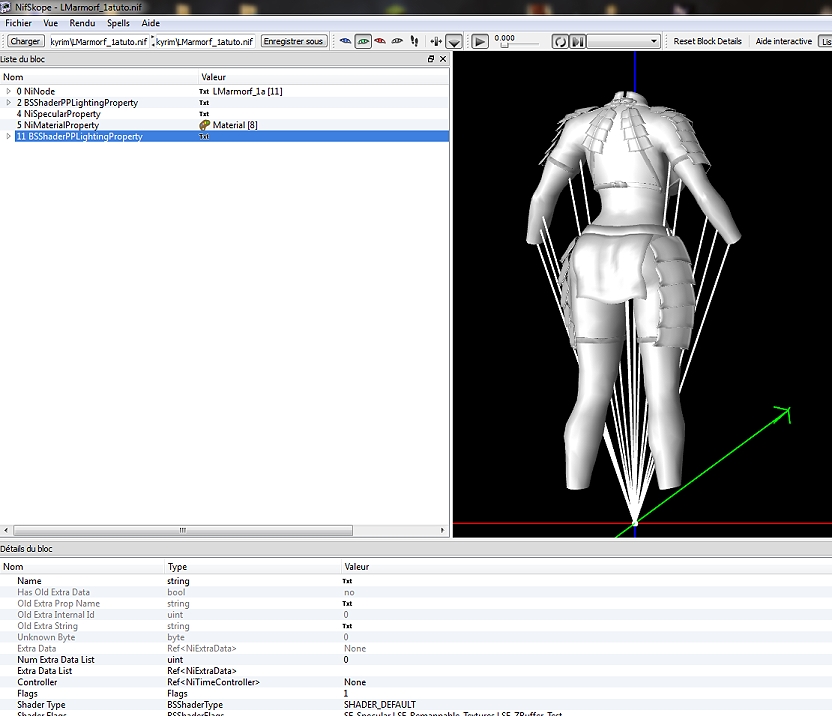Open the Fichier menu
This screenshot has height=716, width=832.
pos(19,23)
